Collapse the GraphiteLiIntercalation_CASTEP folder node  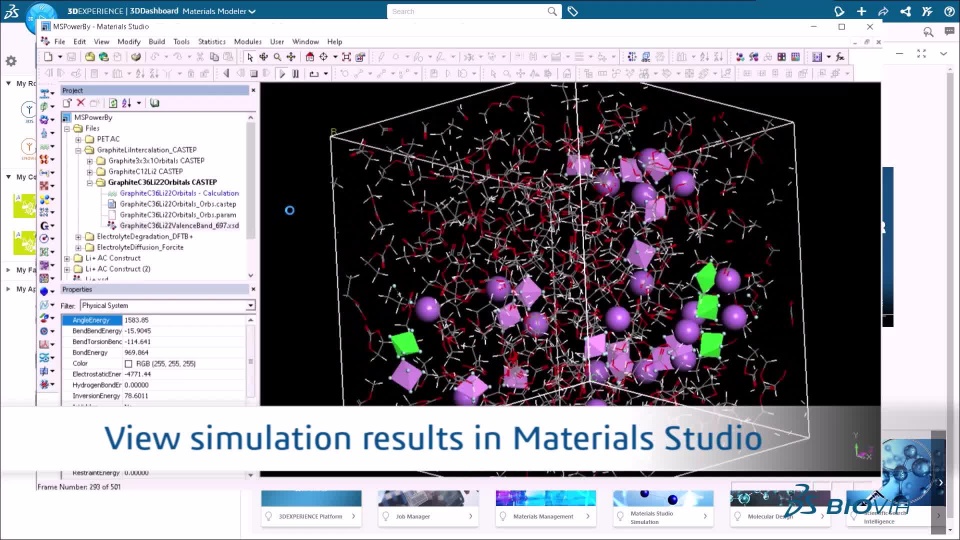(78, 150)
